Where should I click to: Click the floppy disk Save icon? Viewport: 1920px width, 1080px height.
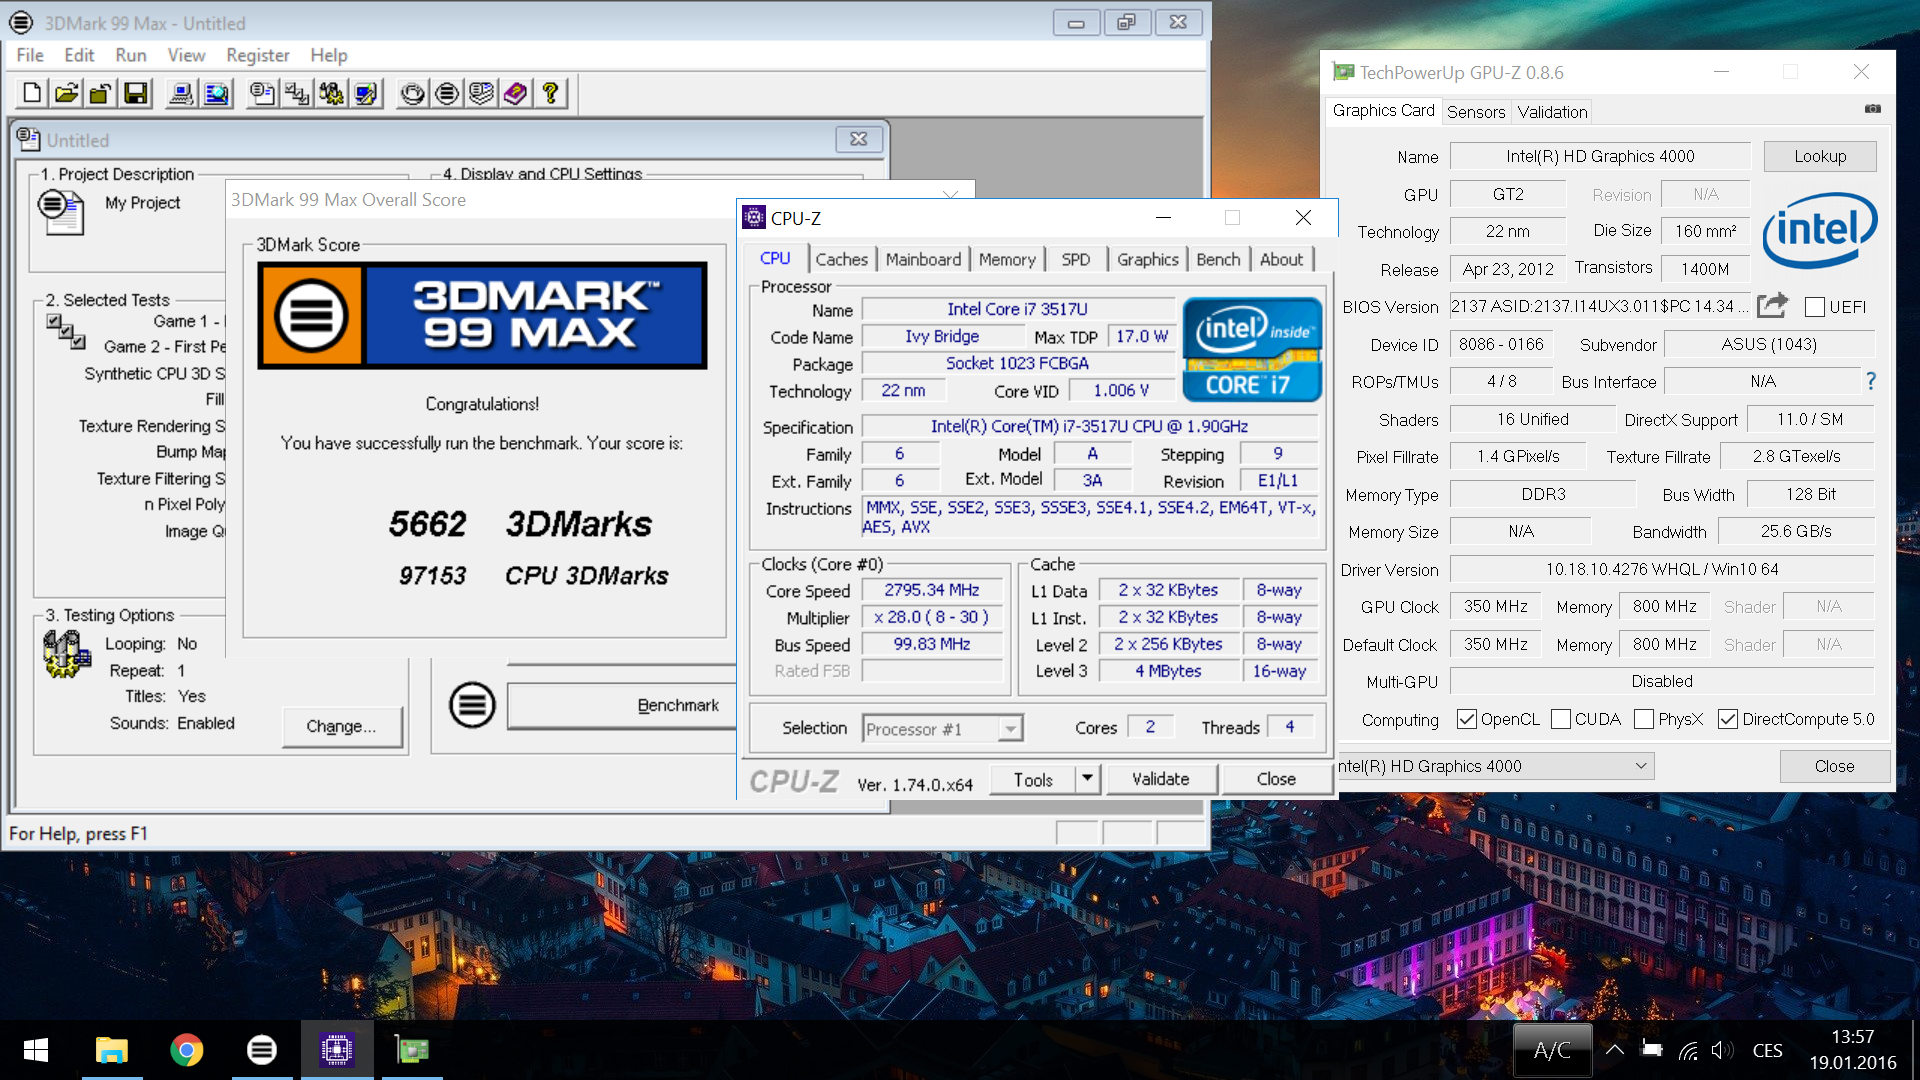point(135,94)
